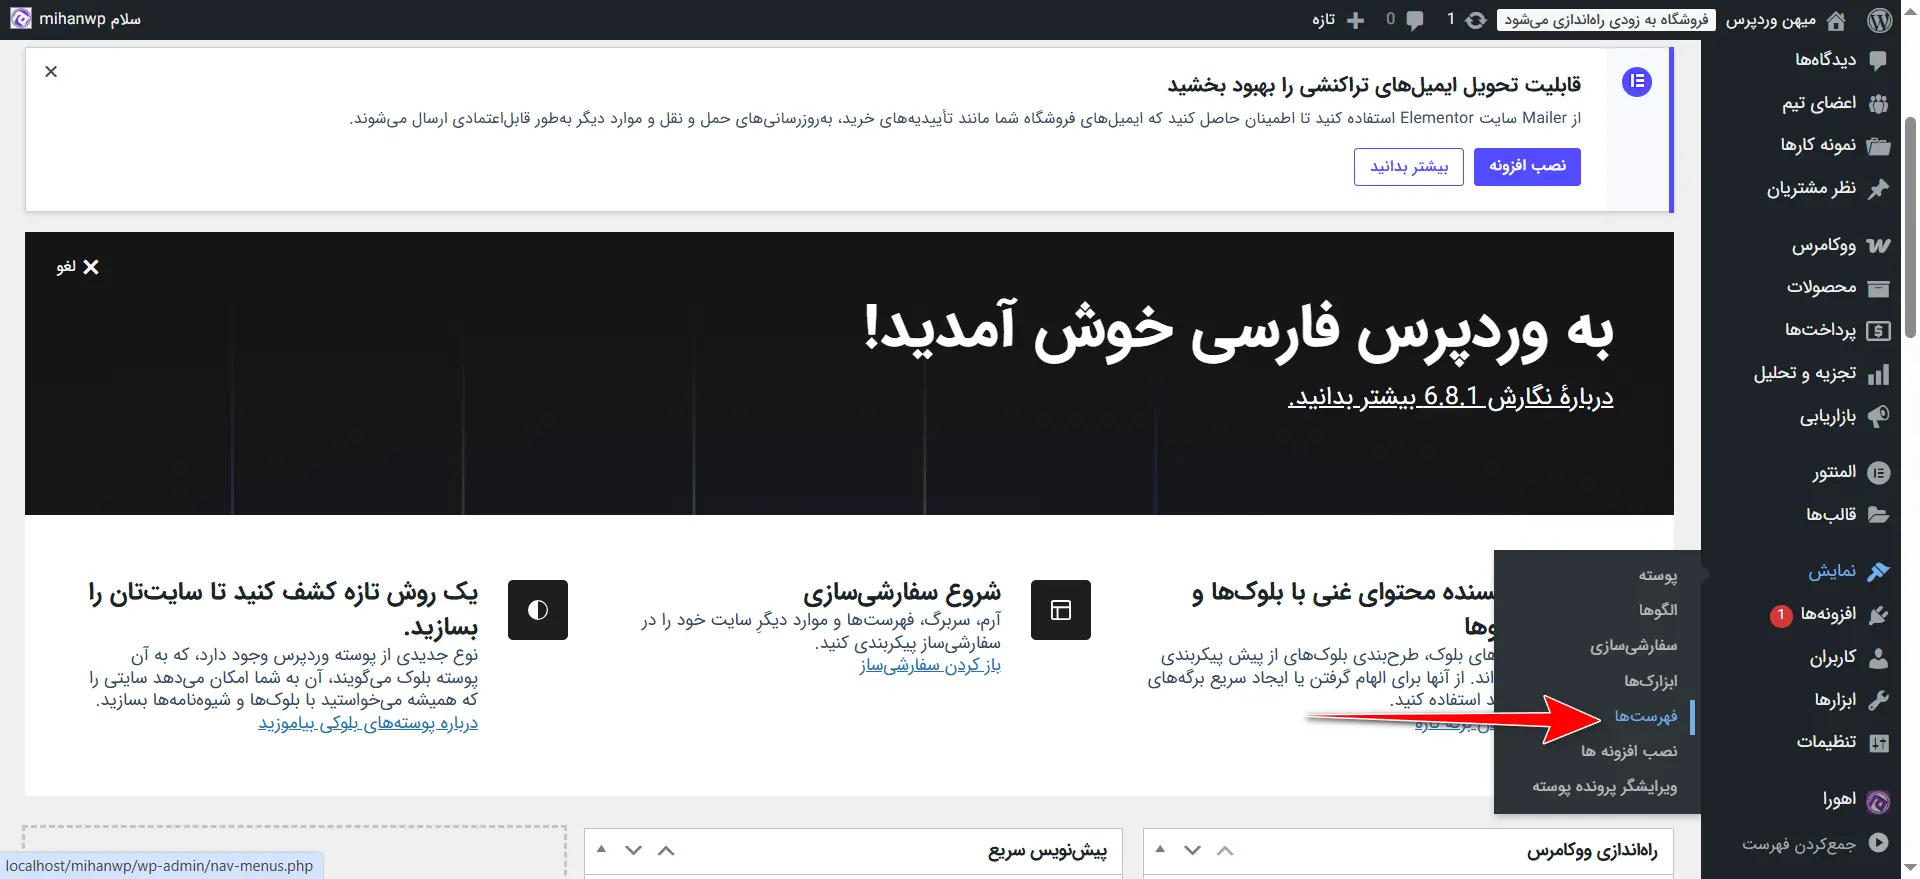This screenshot has width=1920, height=879.
Task: Click the نظر مشتریان pin icon
Action: point(1878,188)
